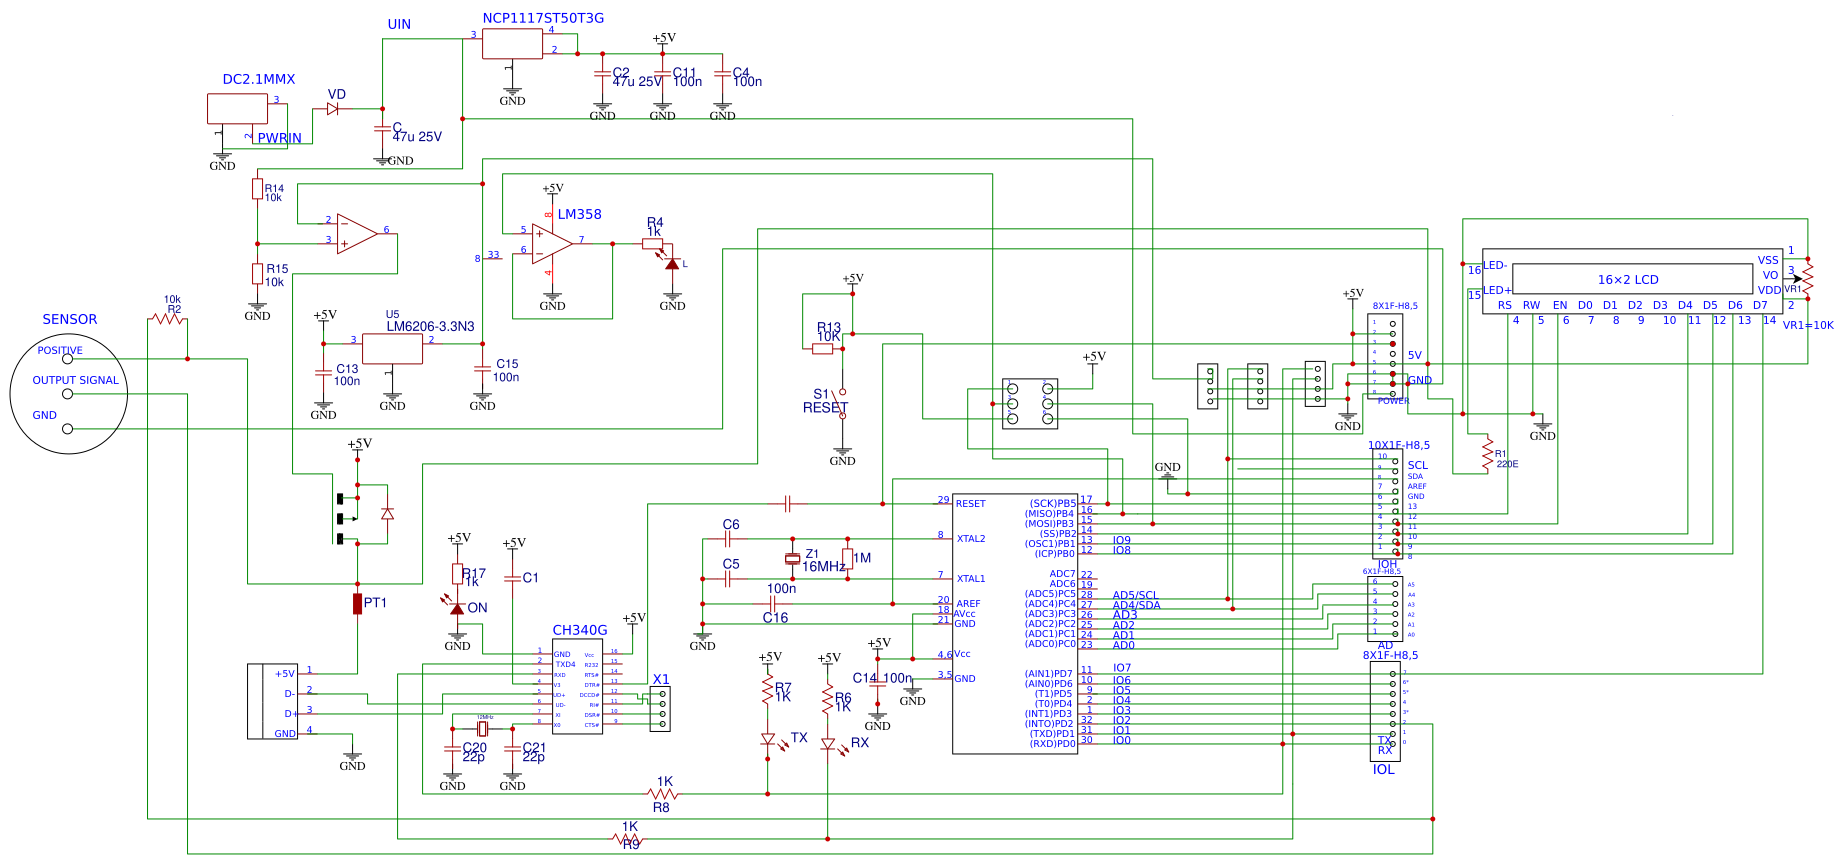Screen dimensions: 1845x864
Task: Click the 'AD5/SCL' net label
Action: click(1135, 596)
